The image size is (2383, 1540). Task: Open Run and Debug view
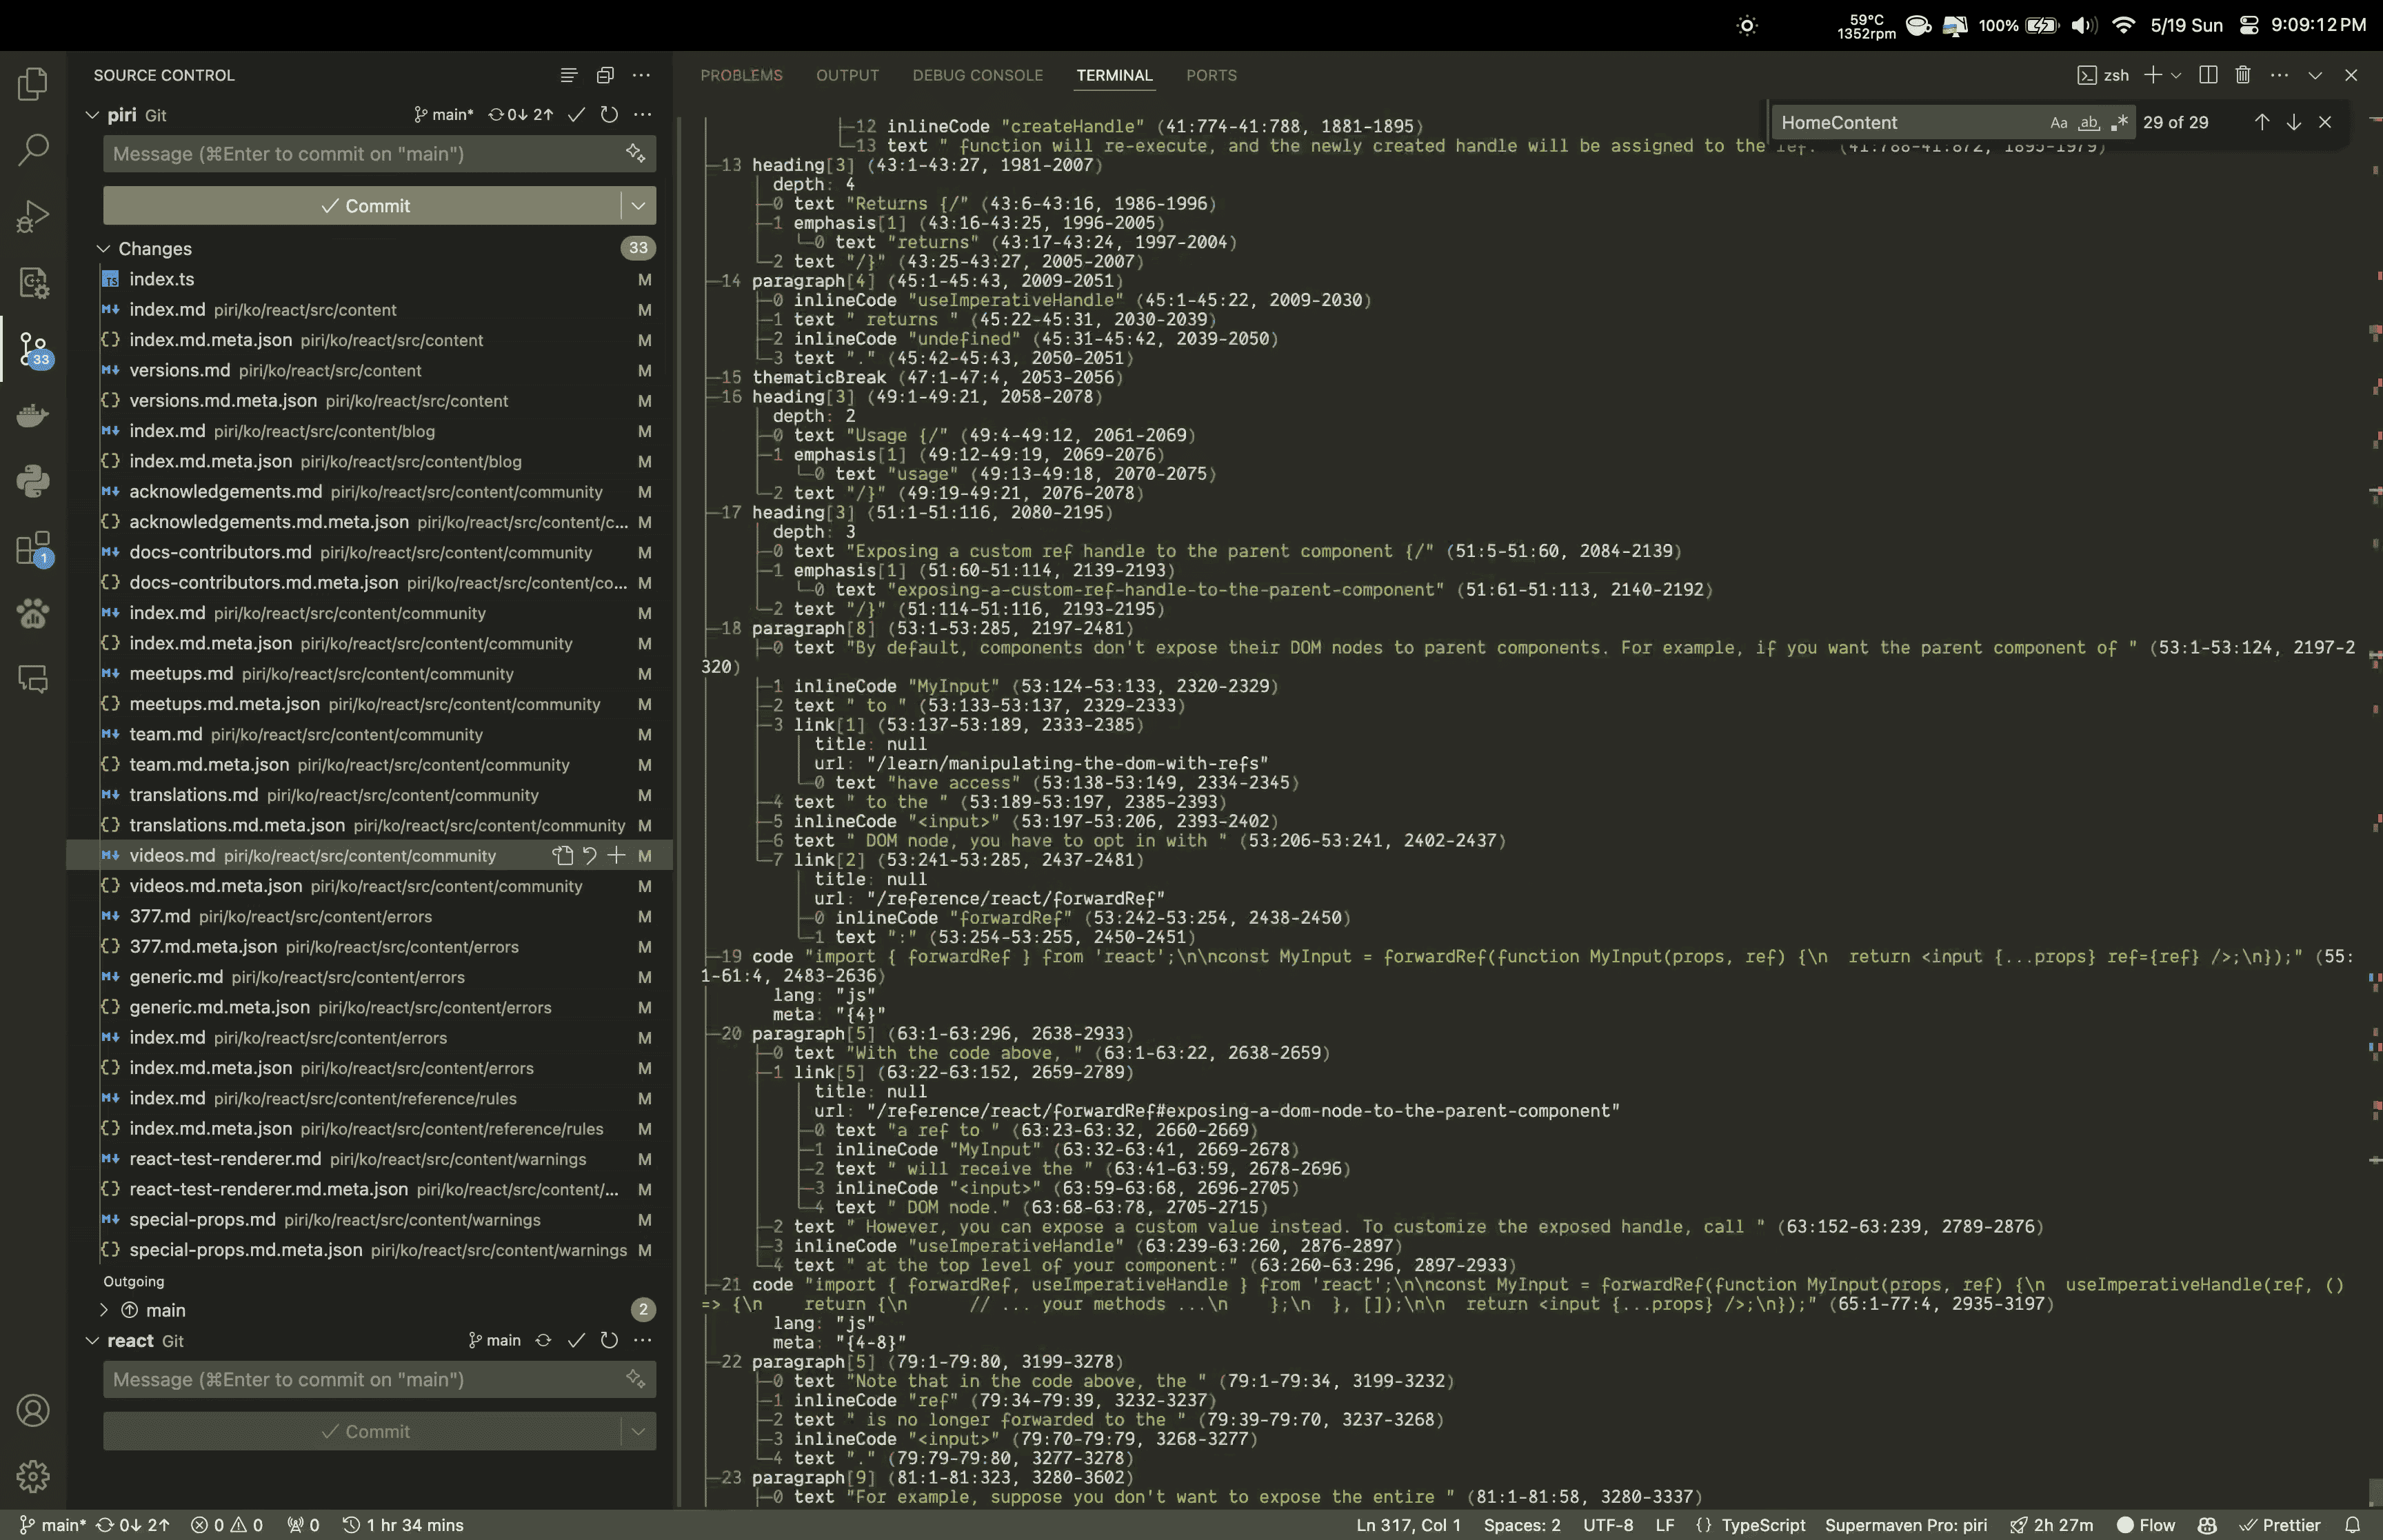pos(33,216)
